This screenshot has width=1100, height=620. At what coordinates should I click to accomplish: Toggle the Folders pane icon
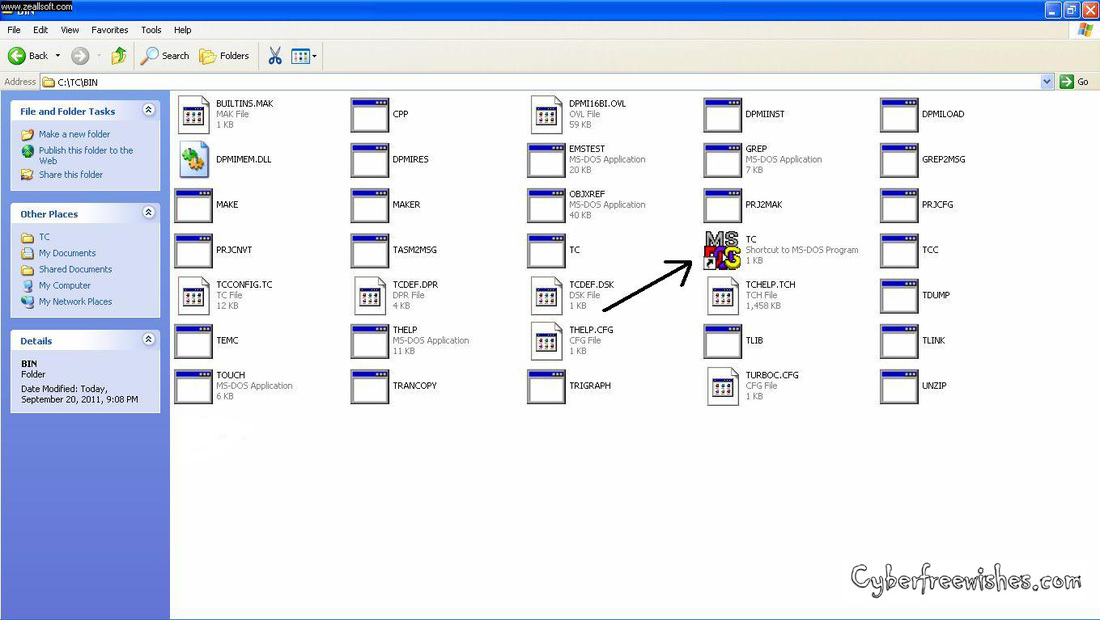click(207, 55)
